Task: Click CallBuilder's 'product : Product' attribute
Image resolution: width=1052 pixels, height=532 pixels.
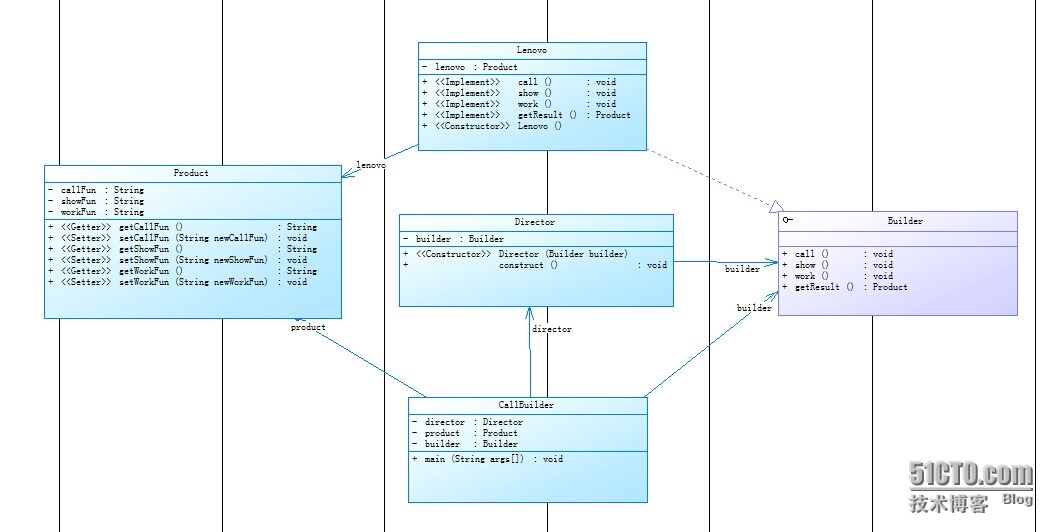Action: pyautogui.click(x=465, y=433)
